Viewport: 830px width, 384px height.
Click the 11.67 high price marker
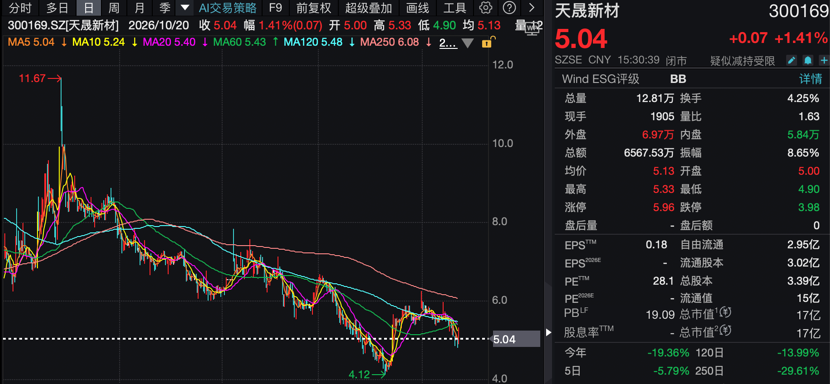click(x=32, y=78)
